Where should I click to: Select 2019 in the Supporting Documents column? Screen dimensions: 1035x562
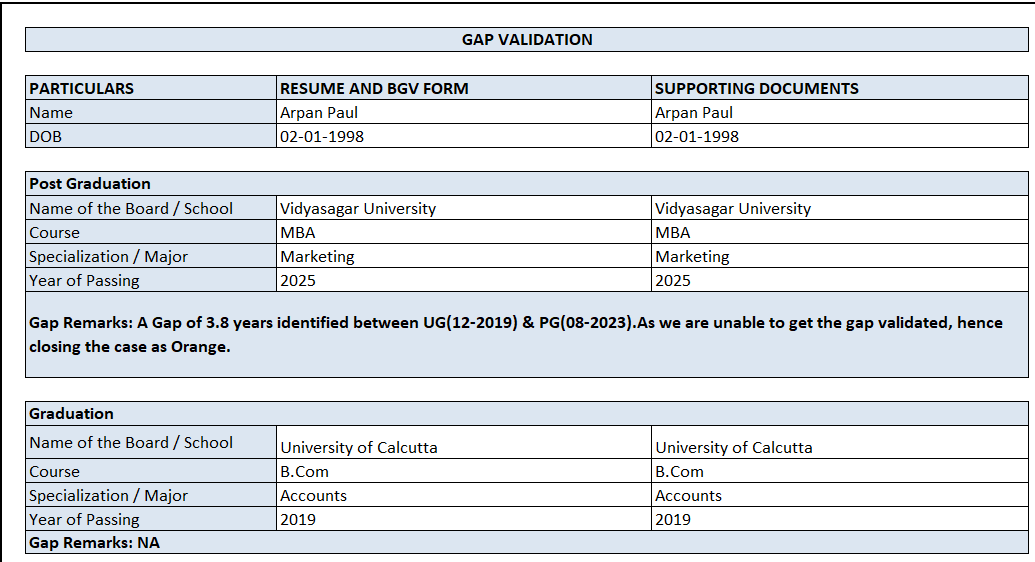coord(673,520)
